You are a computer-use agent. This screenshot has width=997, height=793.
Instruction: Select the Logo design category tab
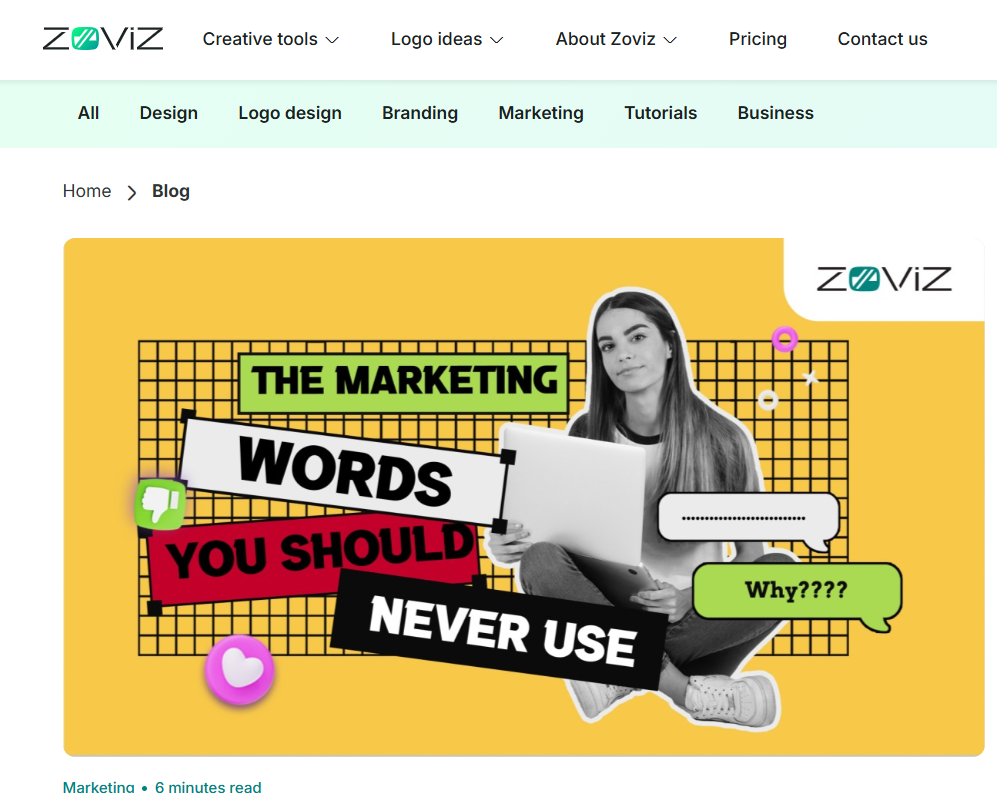[290, 113]
